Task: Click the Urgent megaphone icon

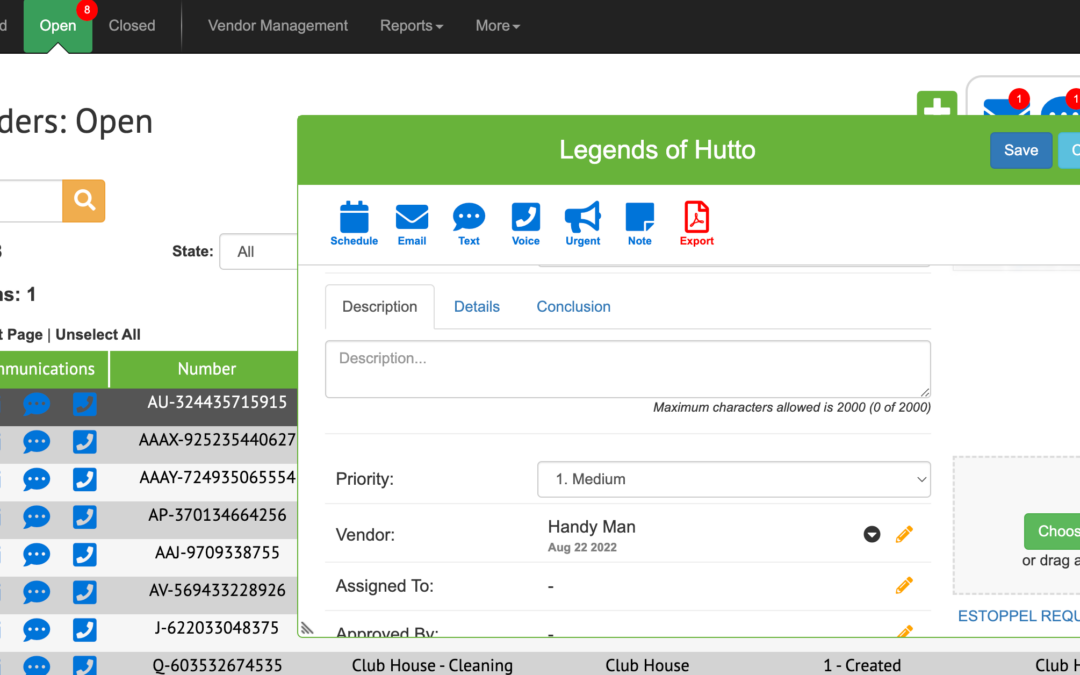Action: pyautogui.click(x=583, y=222)
